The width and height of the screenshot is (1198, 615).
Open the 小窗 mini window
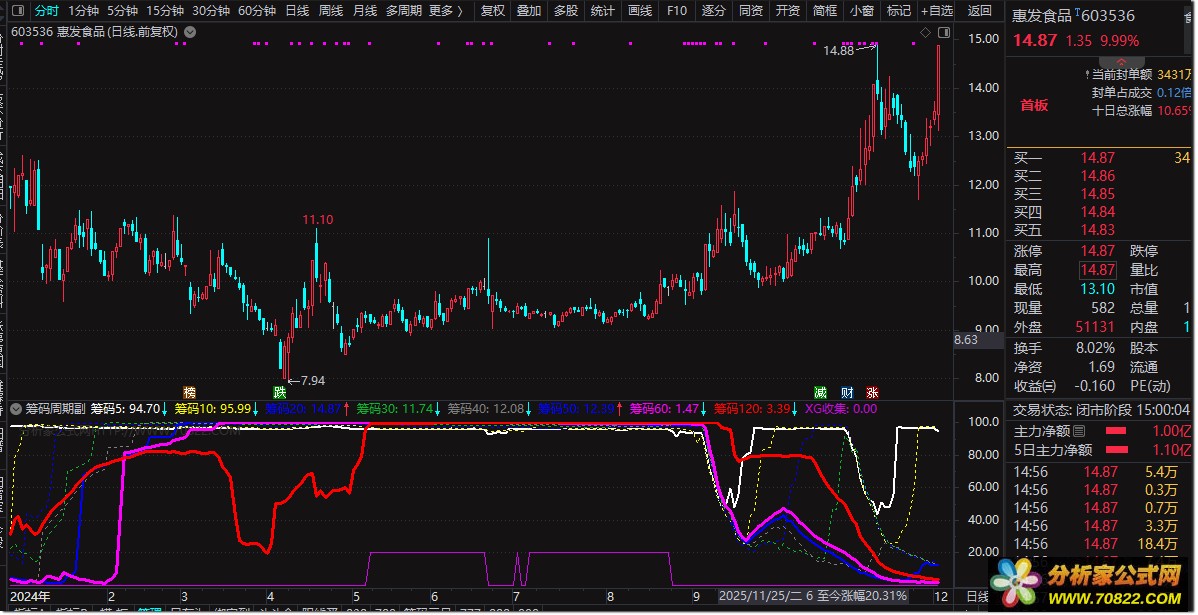point(861,11)
